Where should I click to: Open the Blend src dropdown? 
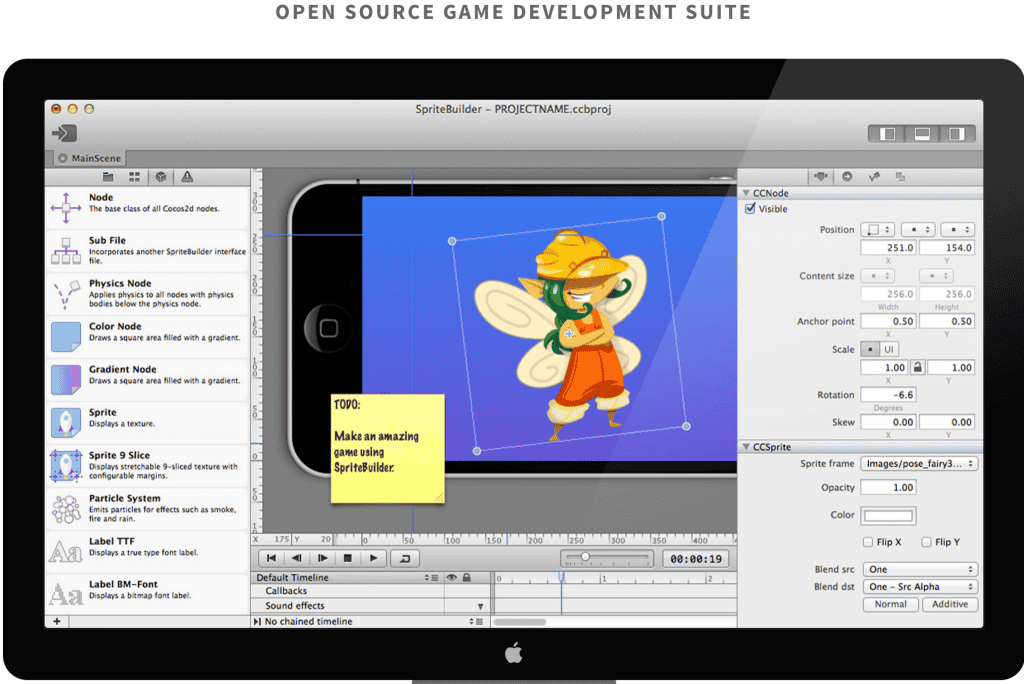coord(920,569)
